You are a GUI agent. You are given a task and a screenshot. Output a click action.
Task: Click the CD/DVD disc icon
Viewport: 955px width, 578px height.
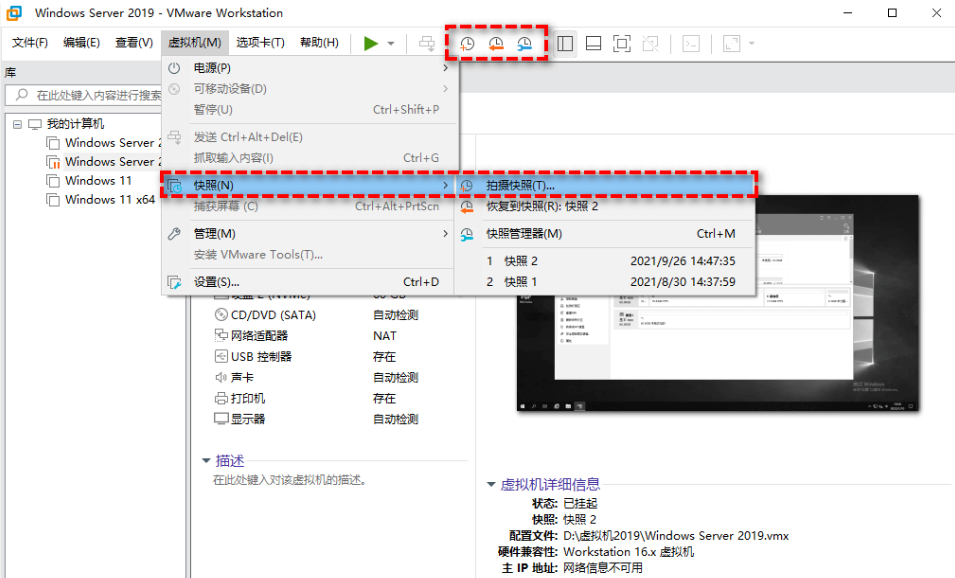click(x=221, y=315)
